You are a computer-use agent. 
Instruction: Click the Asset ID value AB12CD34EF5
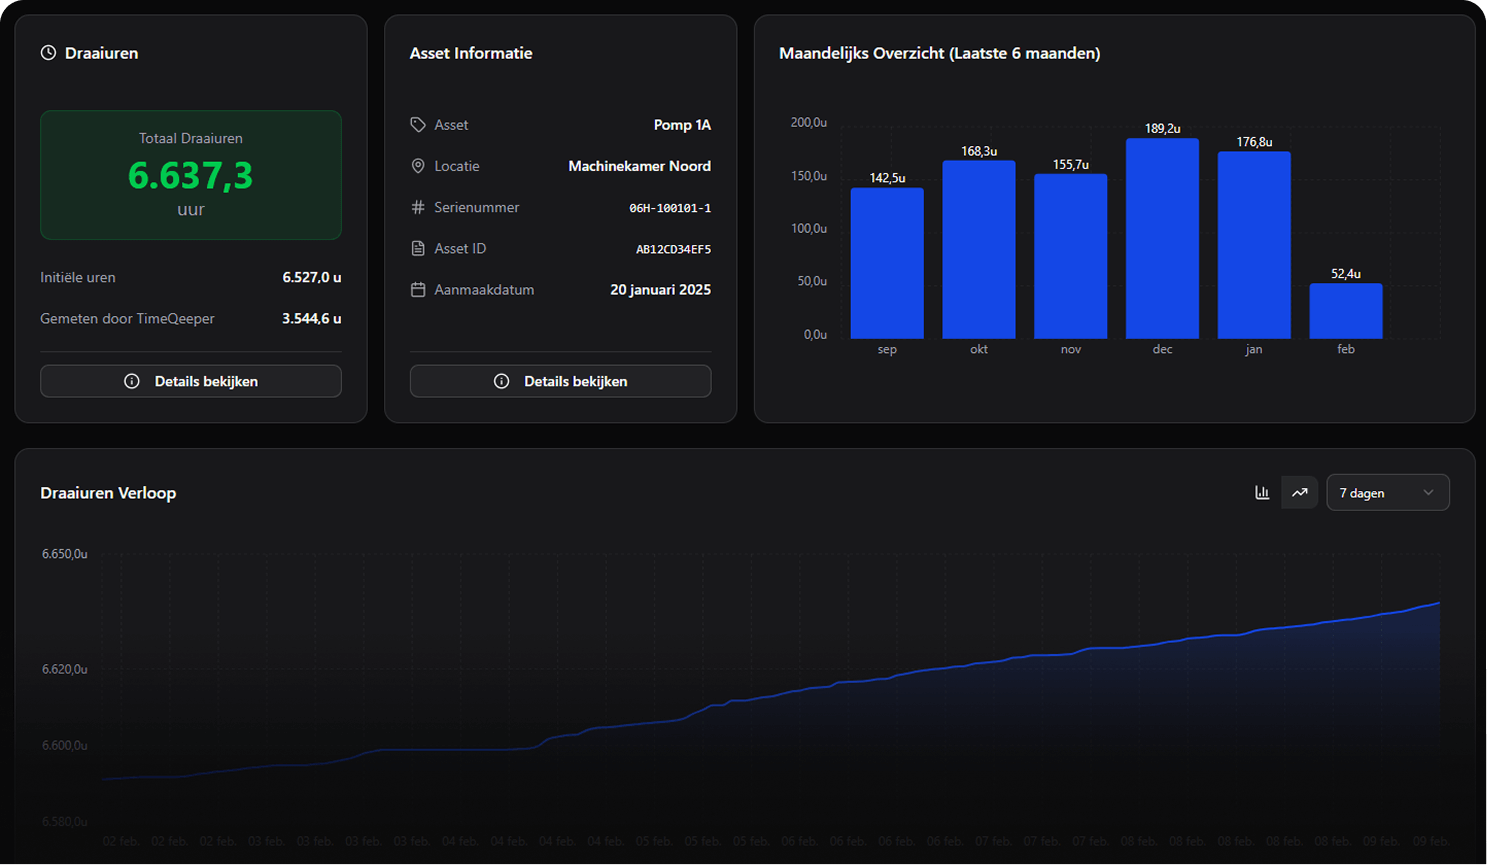pyautogui.click(x=673, y=249)
